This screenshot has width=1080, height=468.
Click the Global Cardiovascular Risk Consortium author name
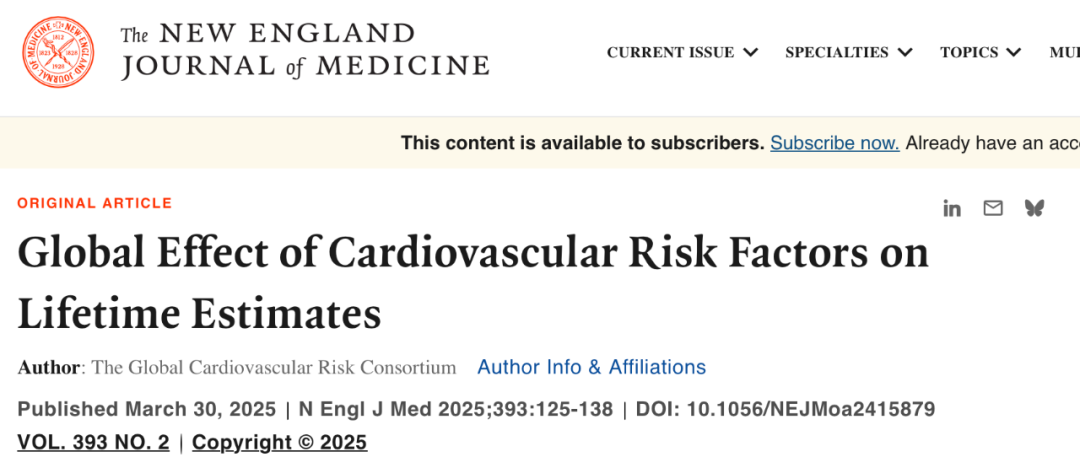click(274, 367)
